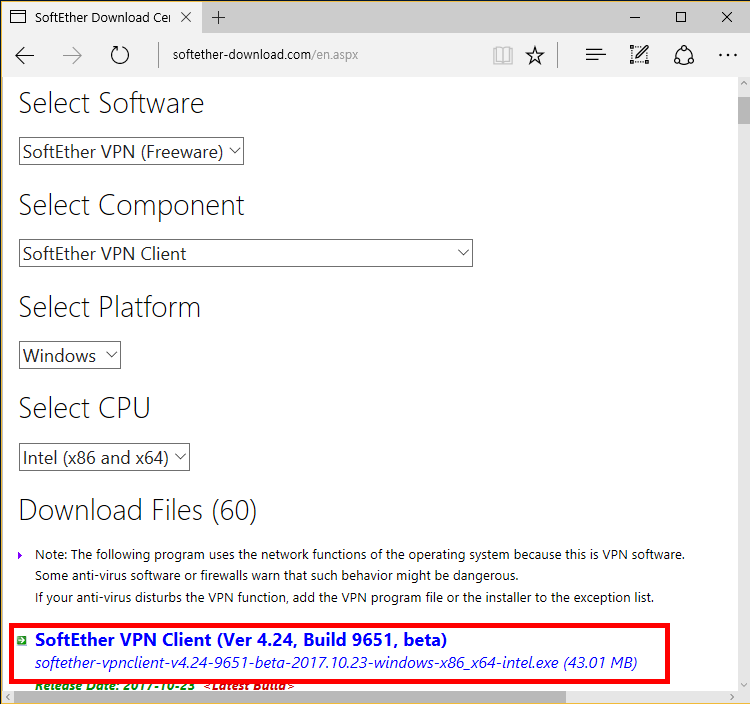Open a new tab with plus
Image resolution: width=750 pixels, height=704 pixels.
click(218, 18)
